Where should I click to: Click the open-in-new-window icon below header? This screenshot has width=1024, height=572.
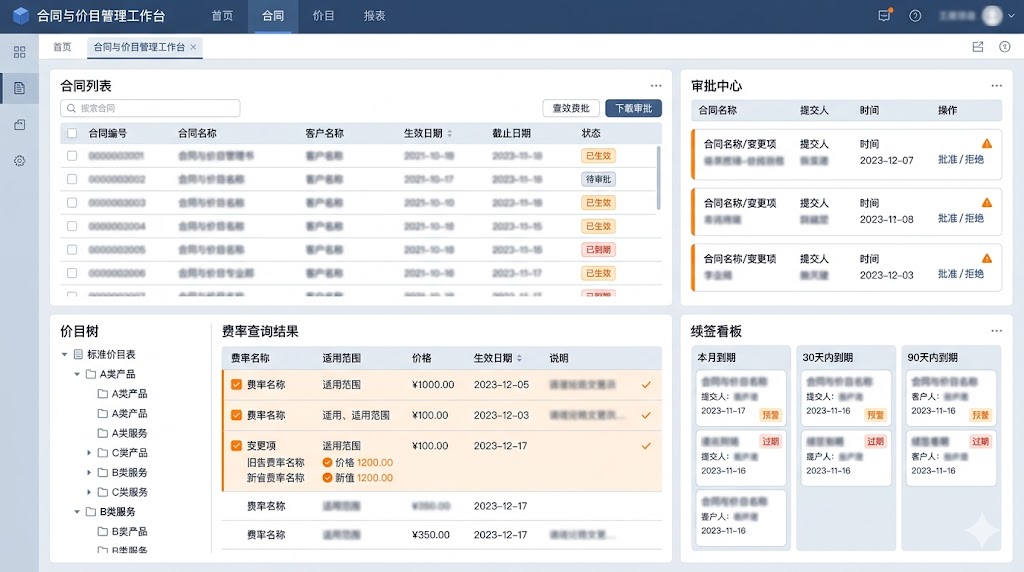pos(978,47)
